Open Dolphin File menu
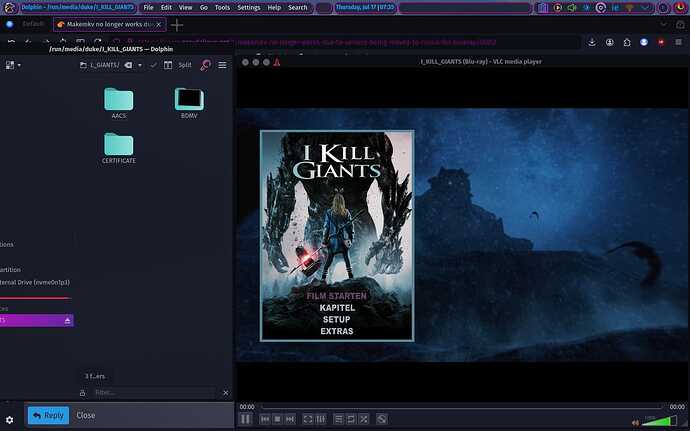Screen dimensions: 690x431 [148, 7]
